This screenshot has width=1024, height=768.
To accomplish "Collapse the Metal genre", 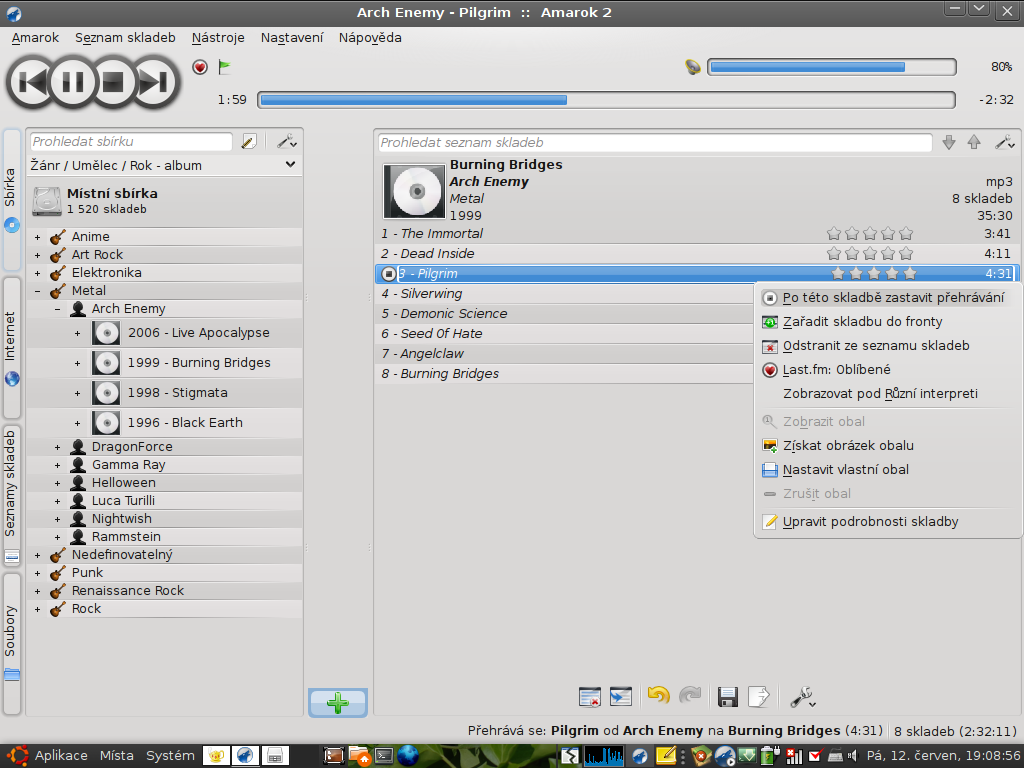I will (x=37, y=291).
